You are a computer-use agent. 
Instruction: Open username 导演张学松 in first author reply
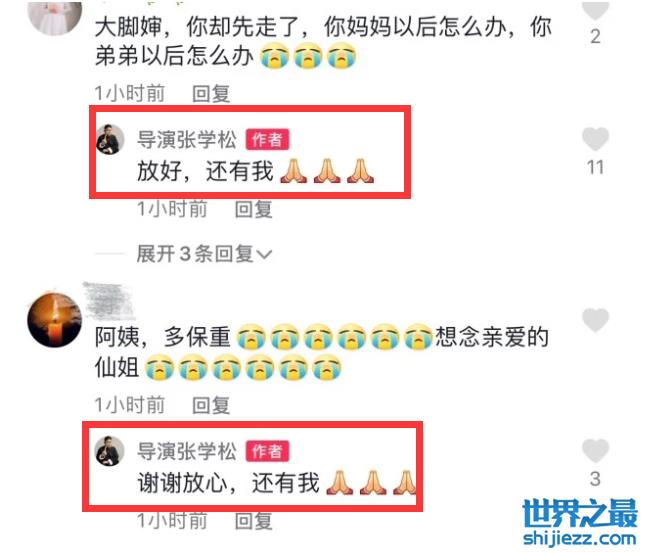pos(187,139)
